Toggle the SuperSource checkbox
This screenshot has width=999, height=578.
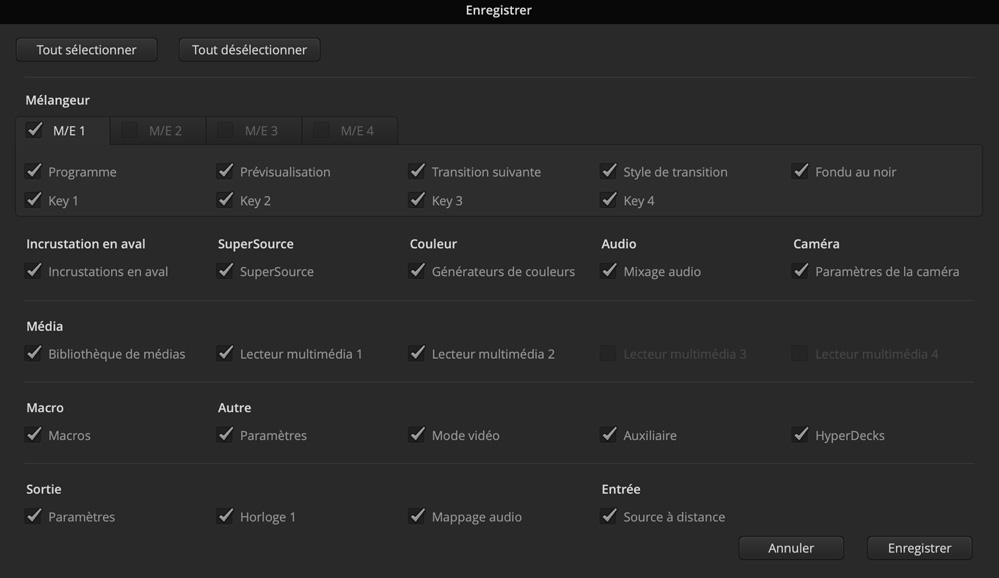[x=226, y=271]
